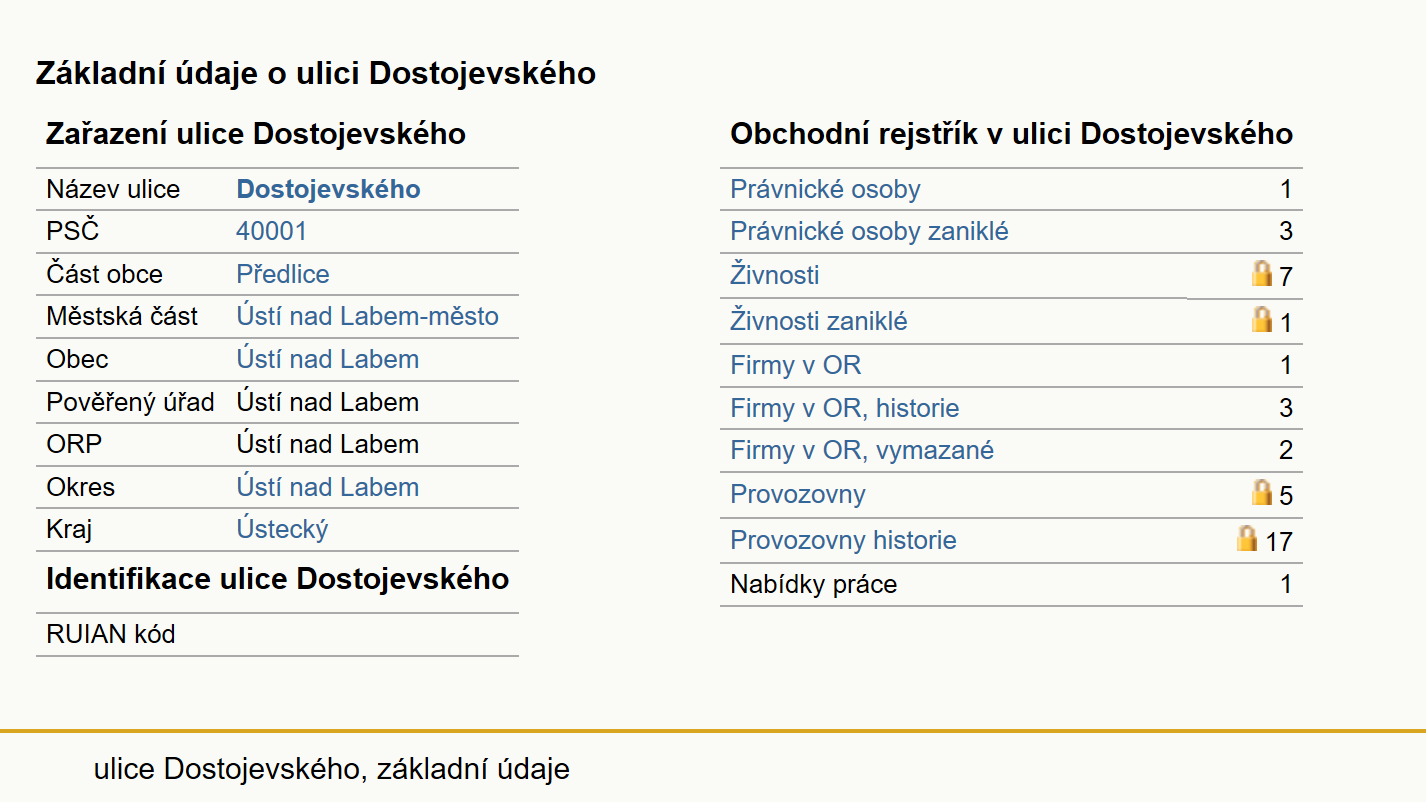Screen dimensions: 1426x802
Task: Click the padlock icon in Provozovny row
Action: (1262, 492)
